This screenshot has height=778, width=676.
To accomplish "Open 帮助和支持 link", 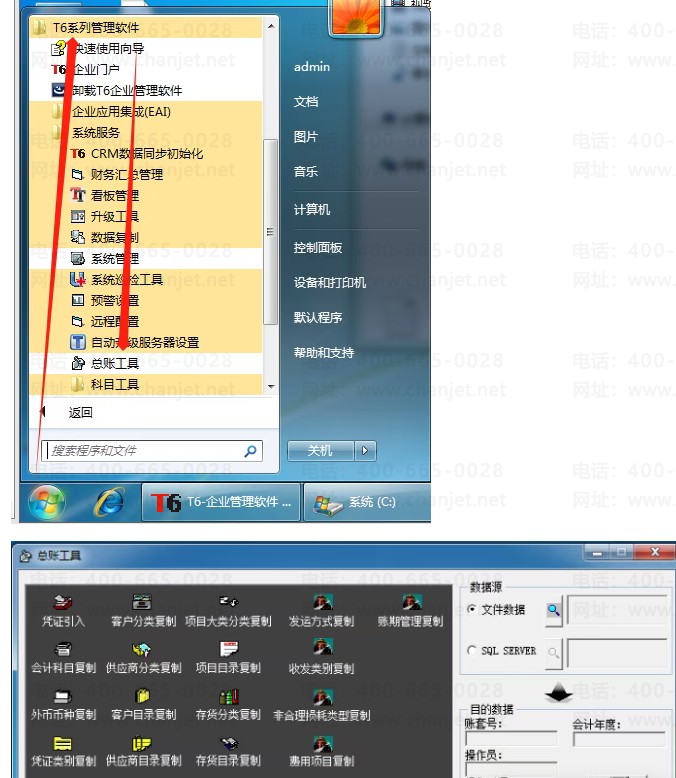I will (x=324, y=353).
